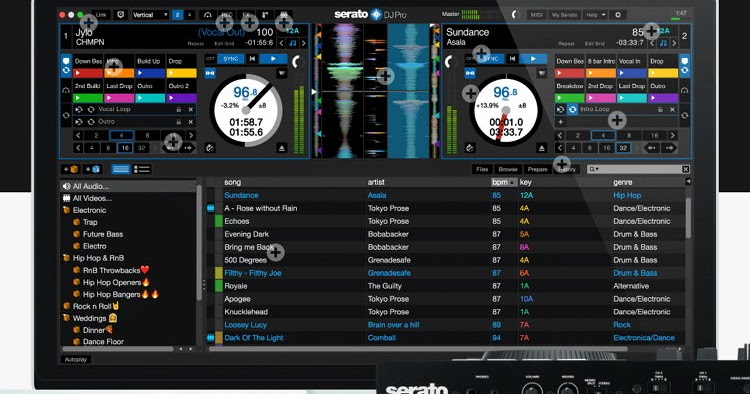
Task: Open the Vertical display mode dropdown
Action: click(150, 15)
